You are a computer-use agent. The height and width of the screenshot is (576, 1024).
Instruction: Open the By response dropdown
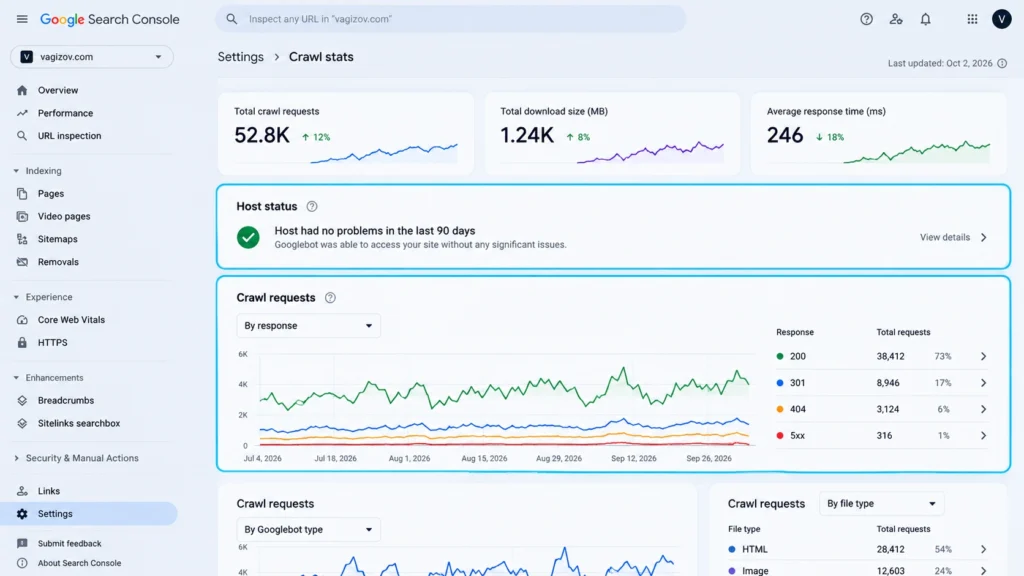pyautogui.click(x=308, y=326)
